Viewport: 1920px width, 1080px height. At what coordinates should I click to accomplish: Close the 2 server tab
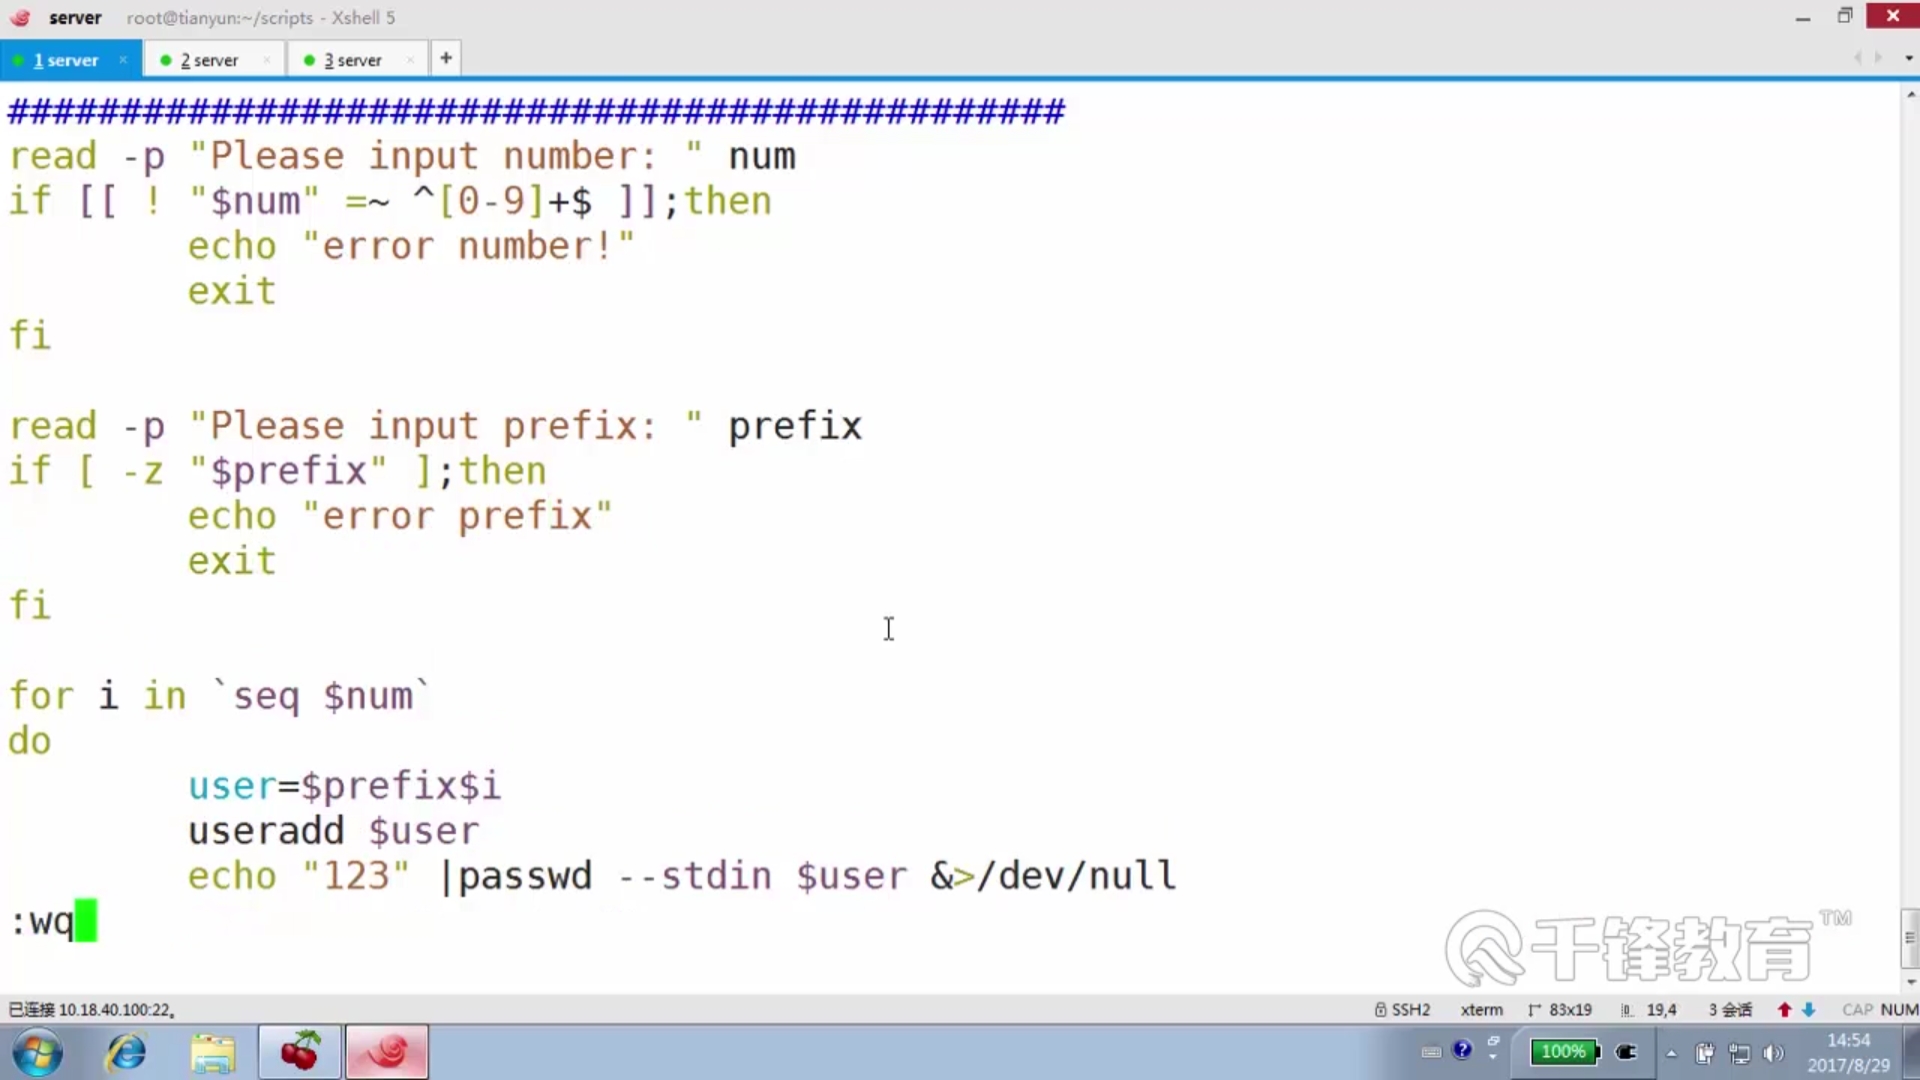click(267, 60)
